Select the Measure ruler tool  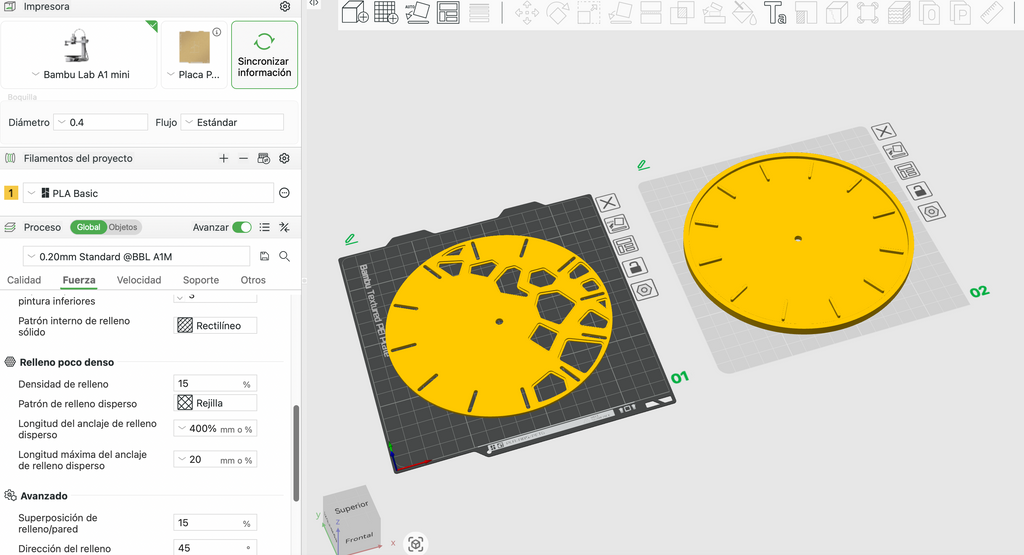click(991, 13)
